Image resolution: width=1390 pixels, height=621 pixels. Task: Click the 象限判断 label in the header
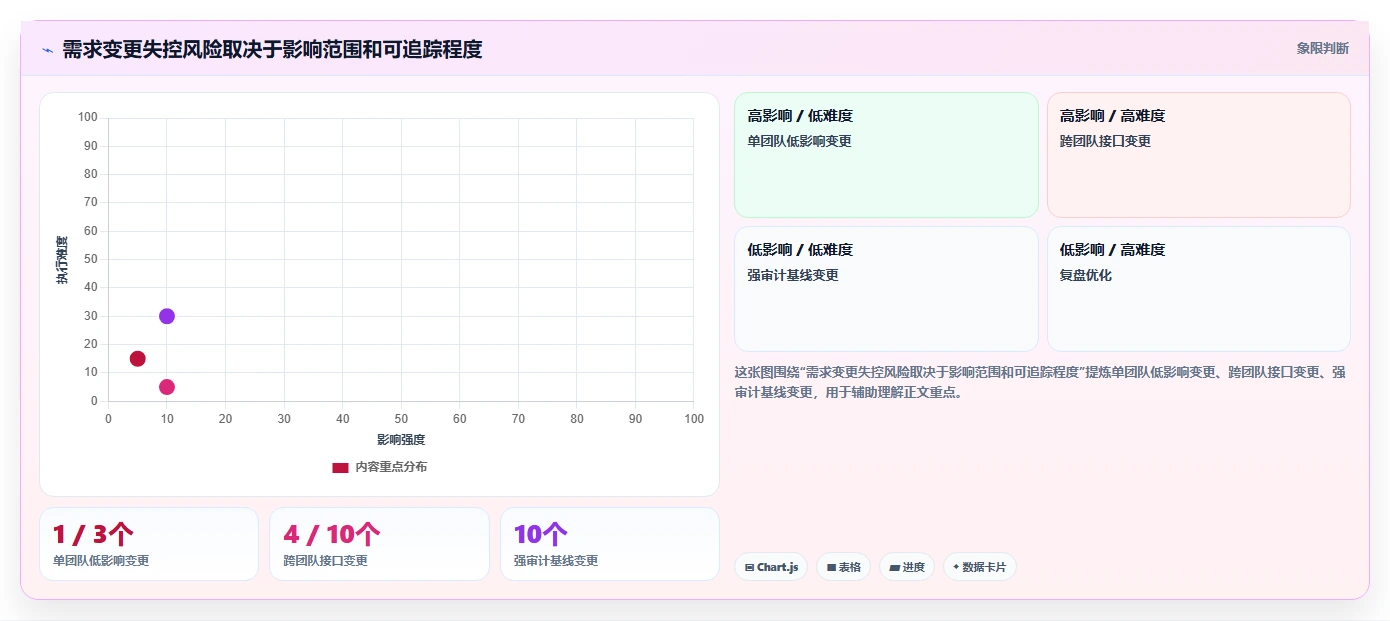1322,48
